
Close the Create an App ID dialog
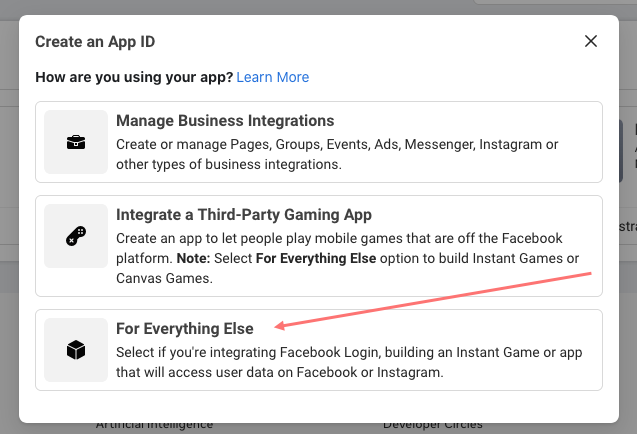[x=591, y=41]
